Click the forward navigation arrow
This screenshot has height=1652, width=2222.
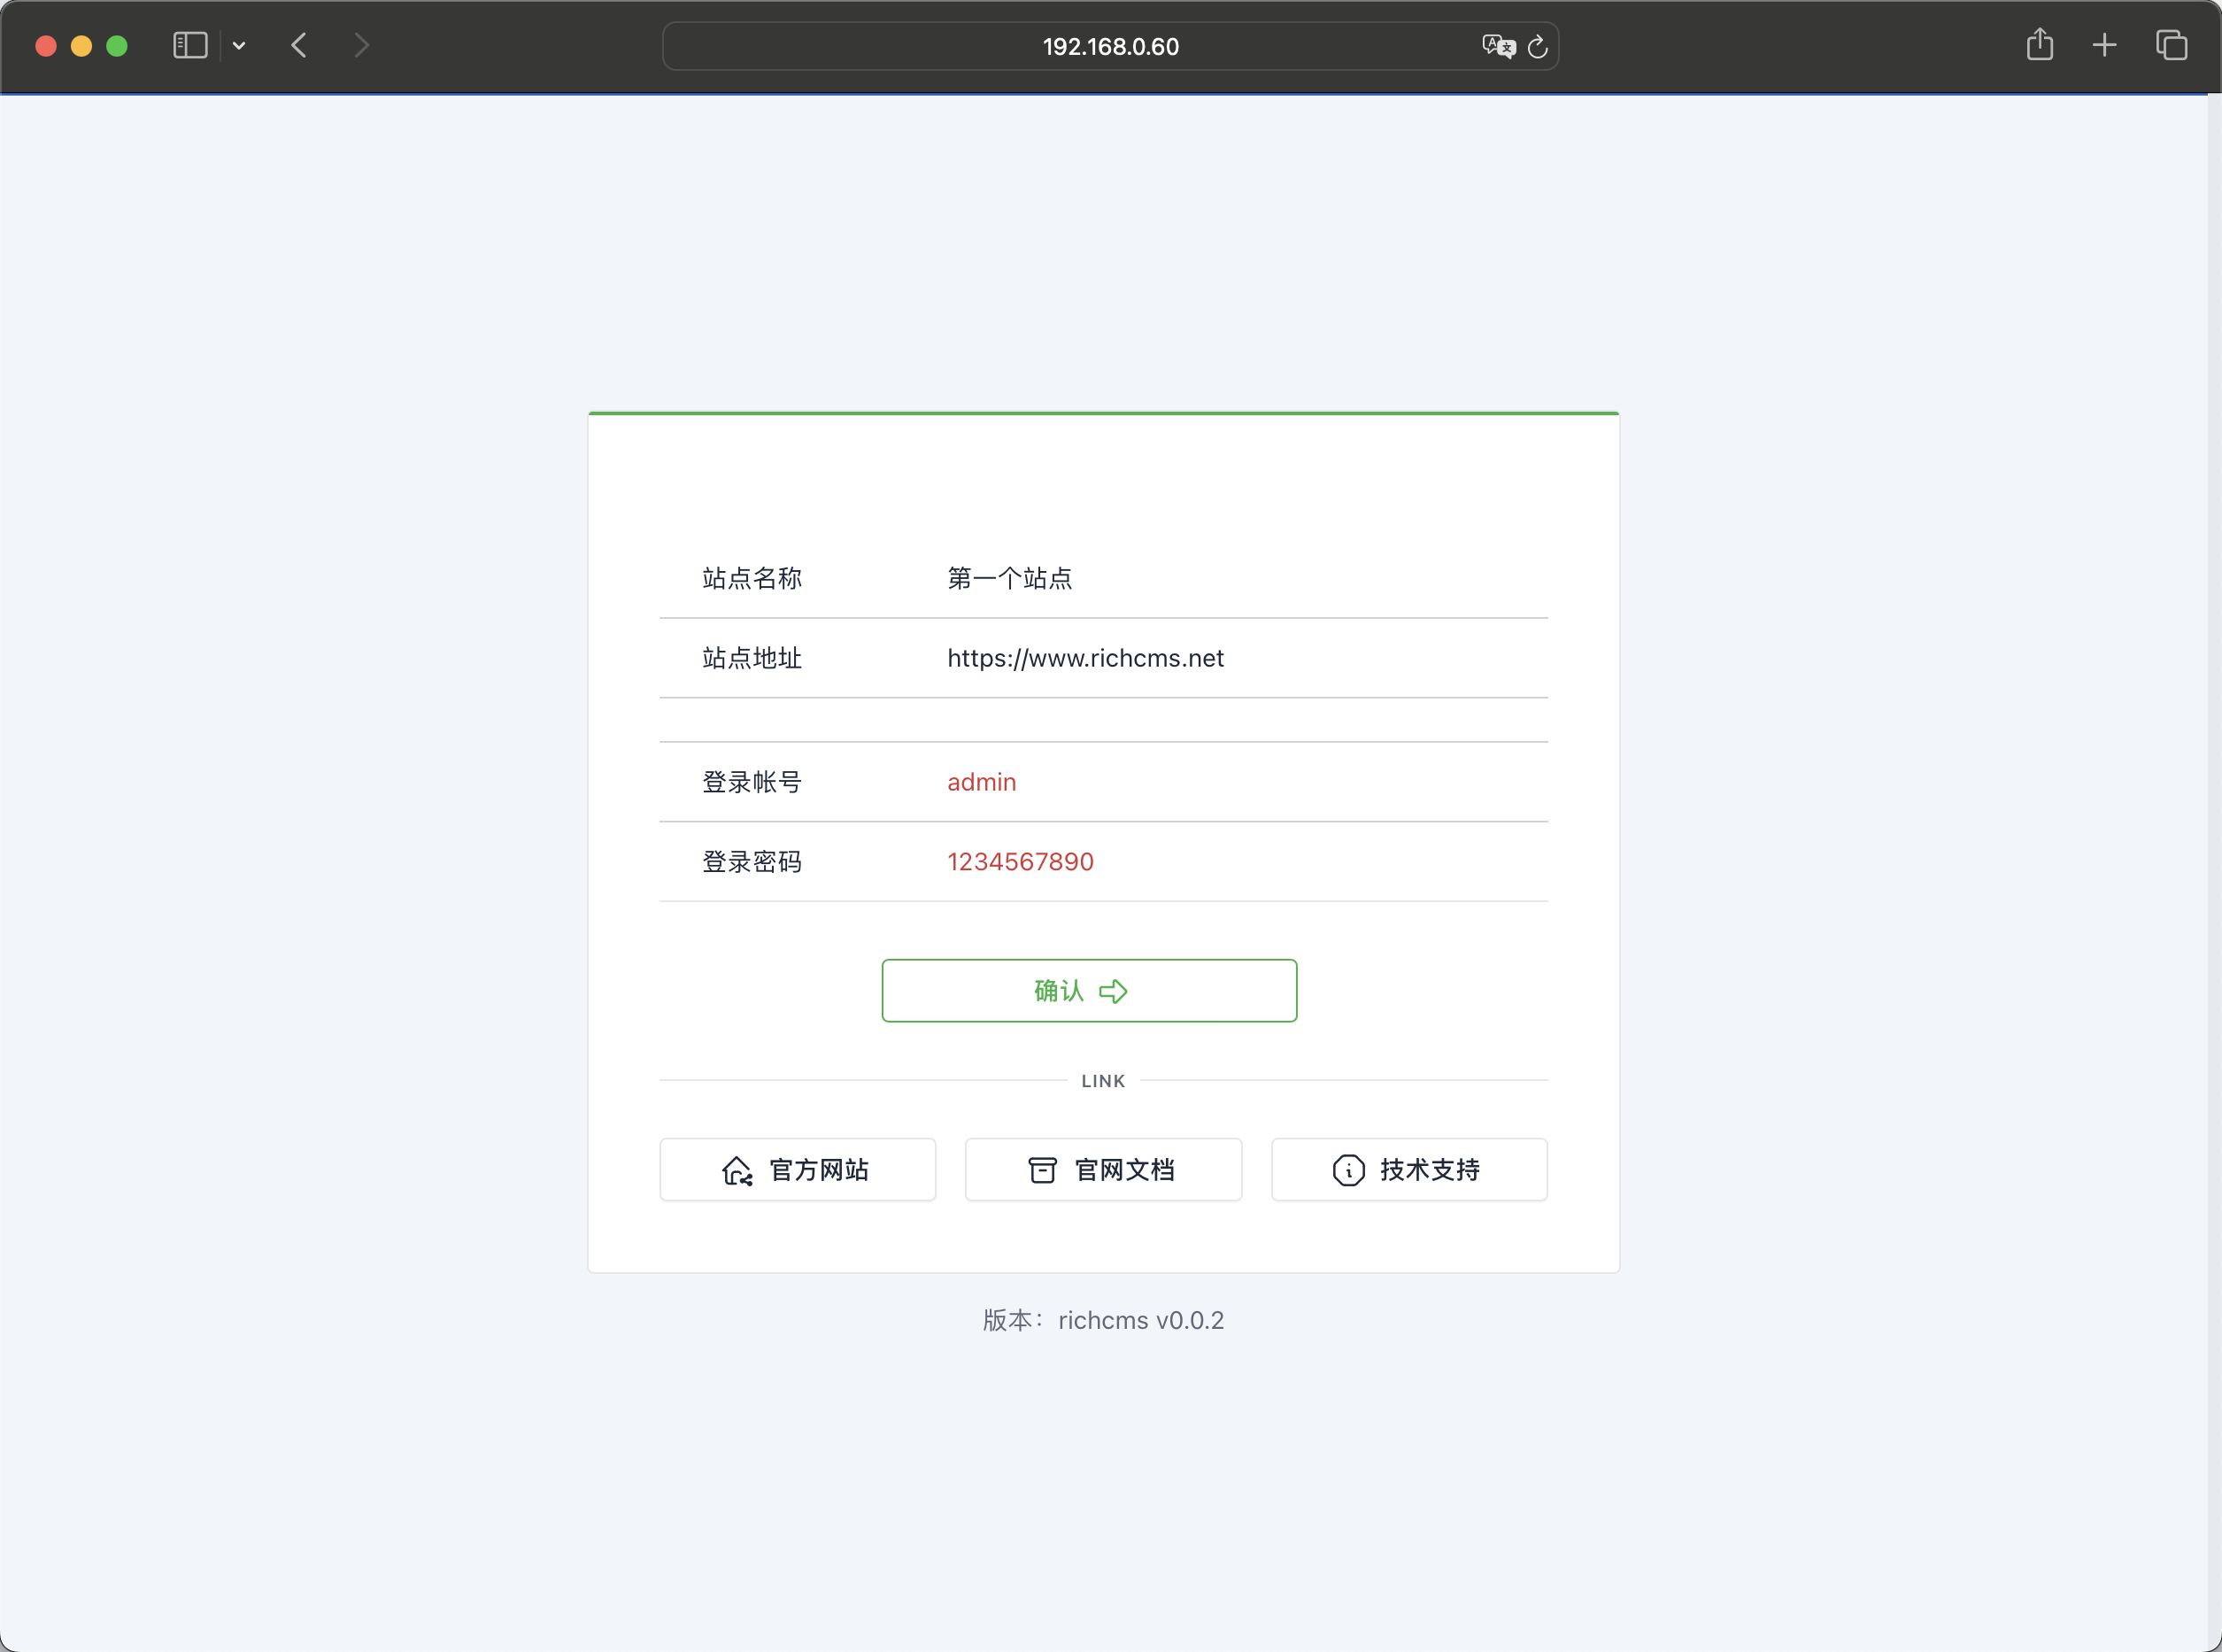point(362,46)
